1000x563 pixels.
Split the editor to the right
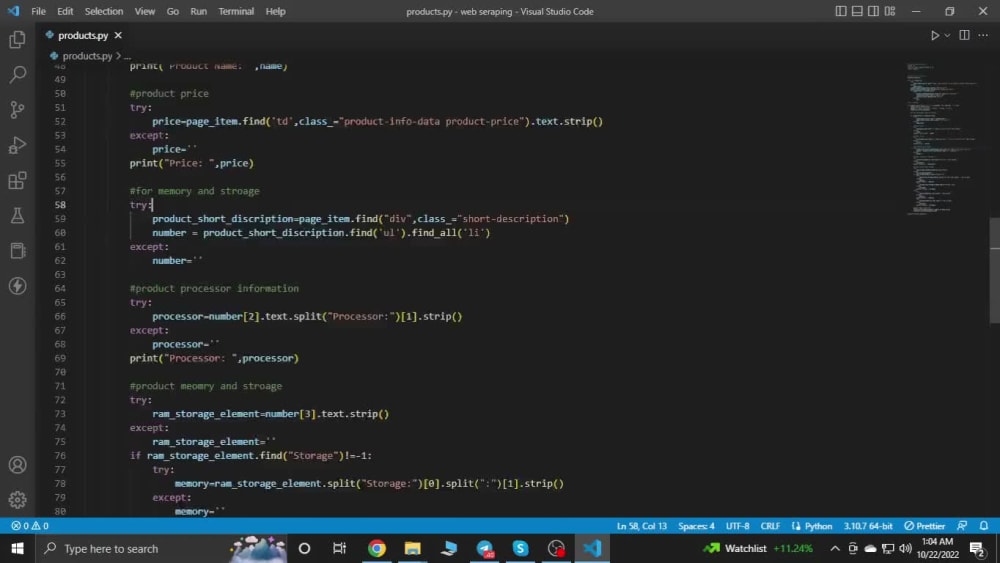[x=964, y=35]
